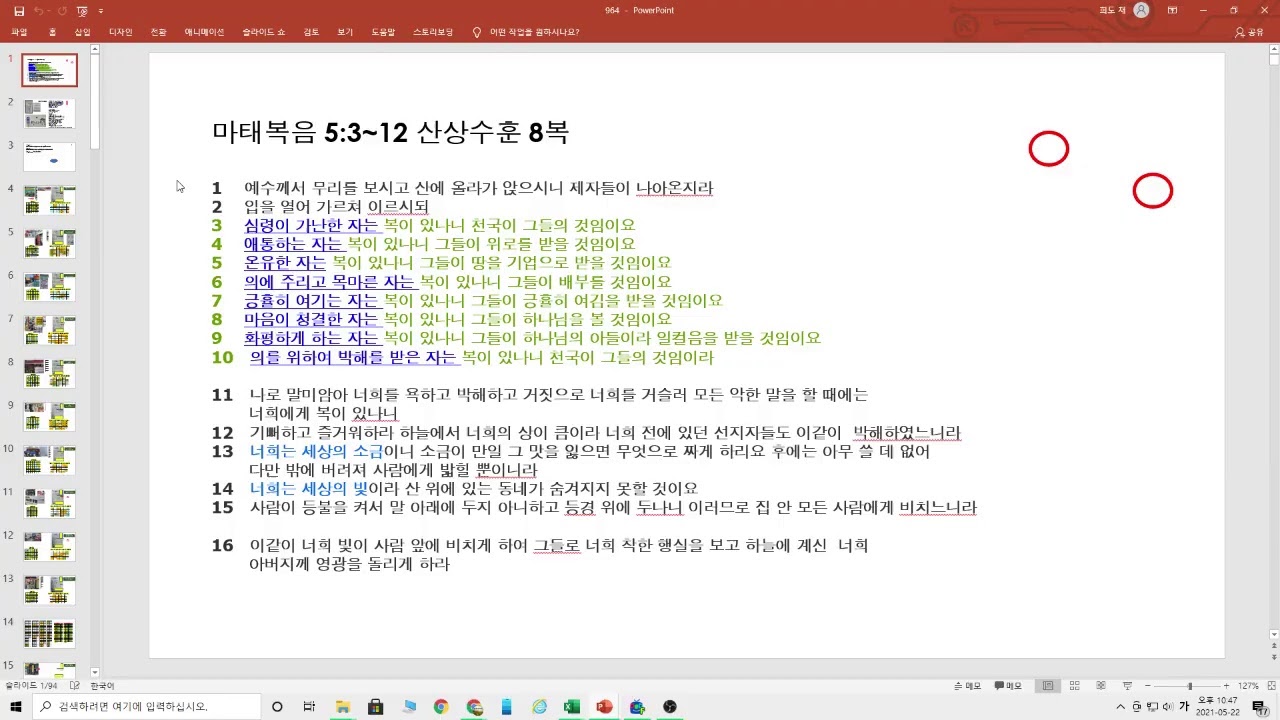Click the slide title 마태복음 5:3~12 산상수훈 8복

390,131
